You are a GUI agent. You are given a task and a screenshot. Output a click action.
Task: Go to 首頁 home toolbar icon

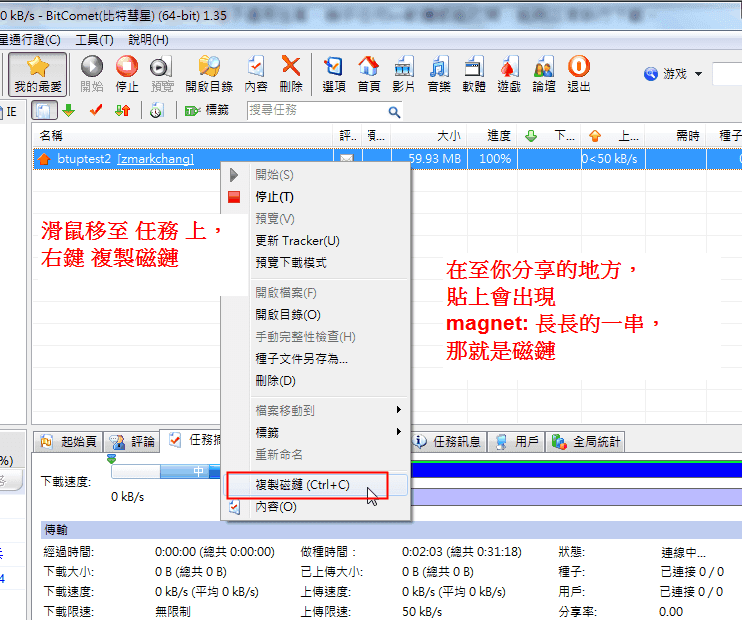[x=369, y=74]
